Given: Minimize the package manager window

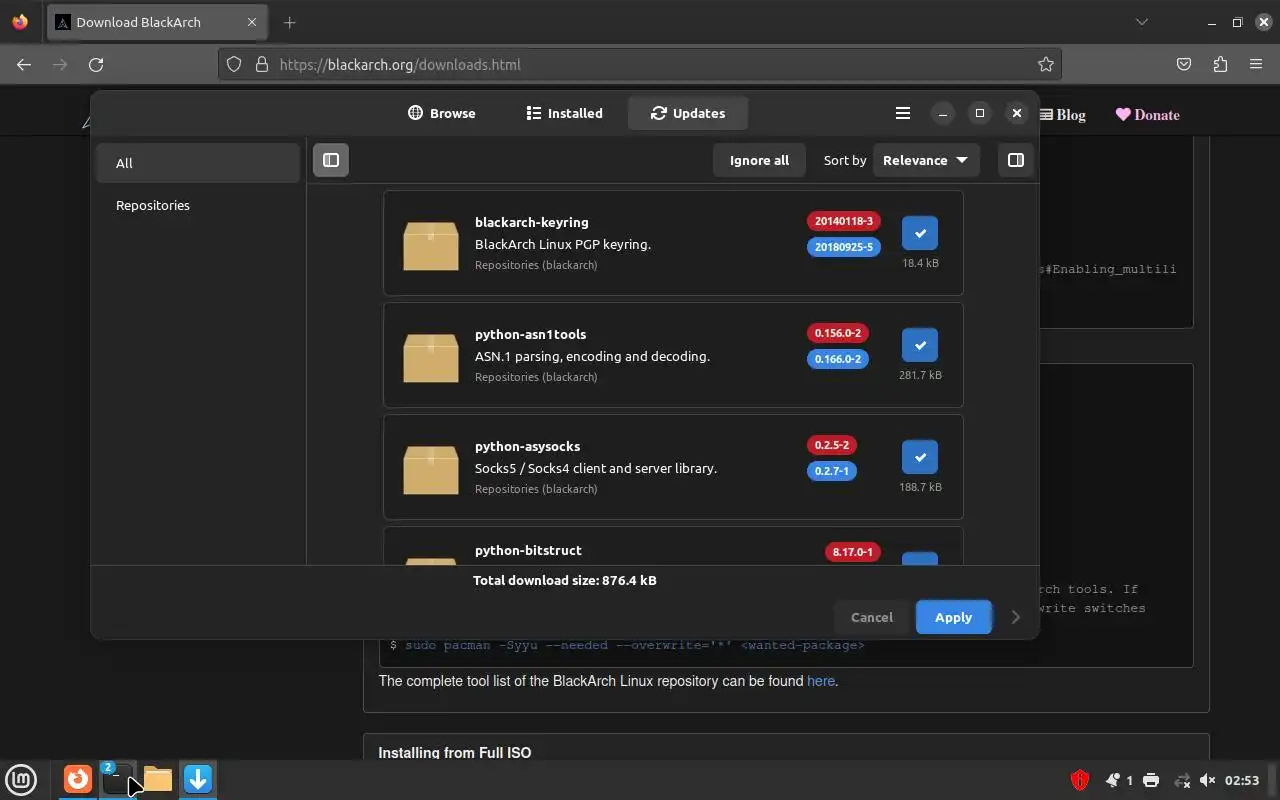Looking at the screenshot, I should point(943,113).
